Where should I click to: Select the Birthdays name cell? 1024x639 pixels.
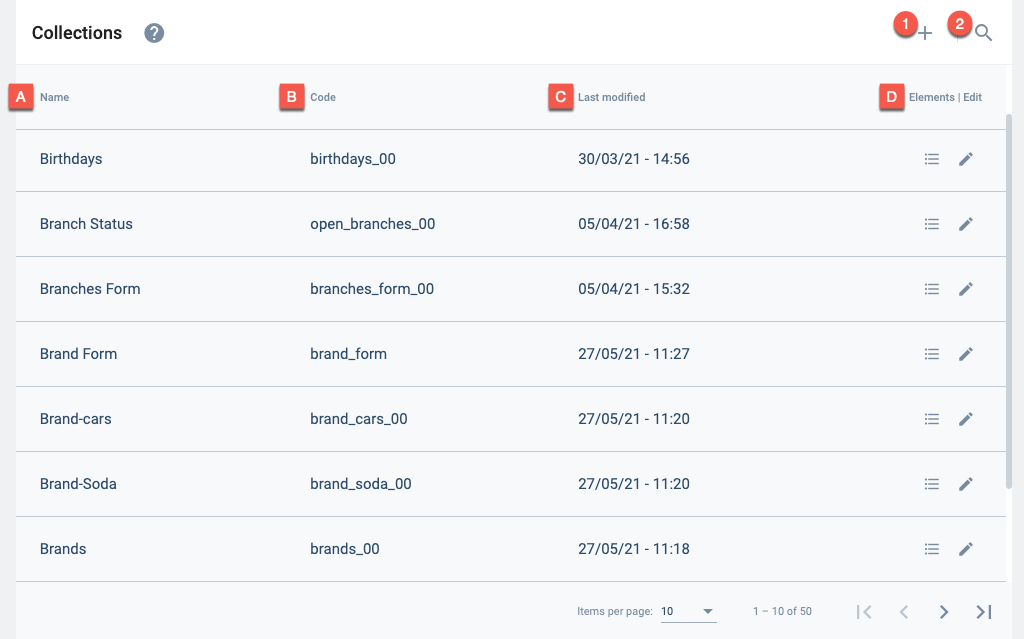click(71, 159)
